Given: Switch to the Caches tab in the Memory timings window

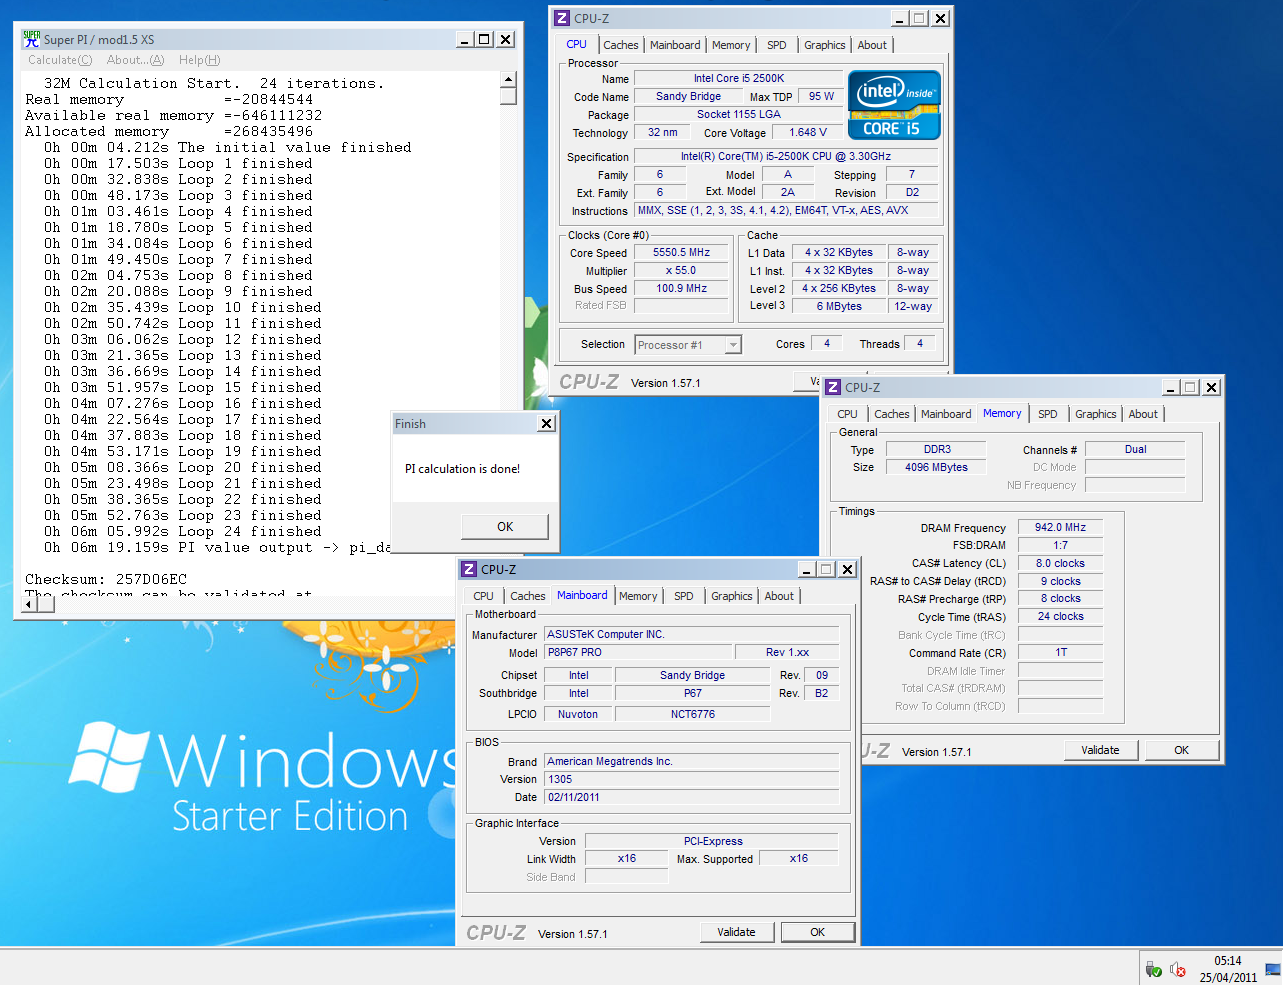Looking at the screenshot, I should point(892,414).
